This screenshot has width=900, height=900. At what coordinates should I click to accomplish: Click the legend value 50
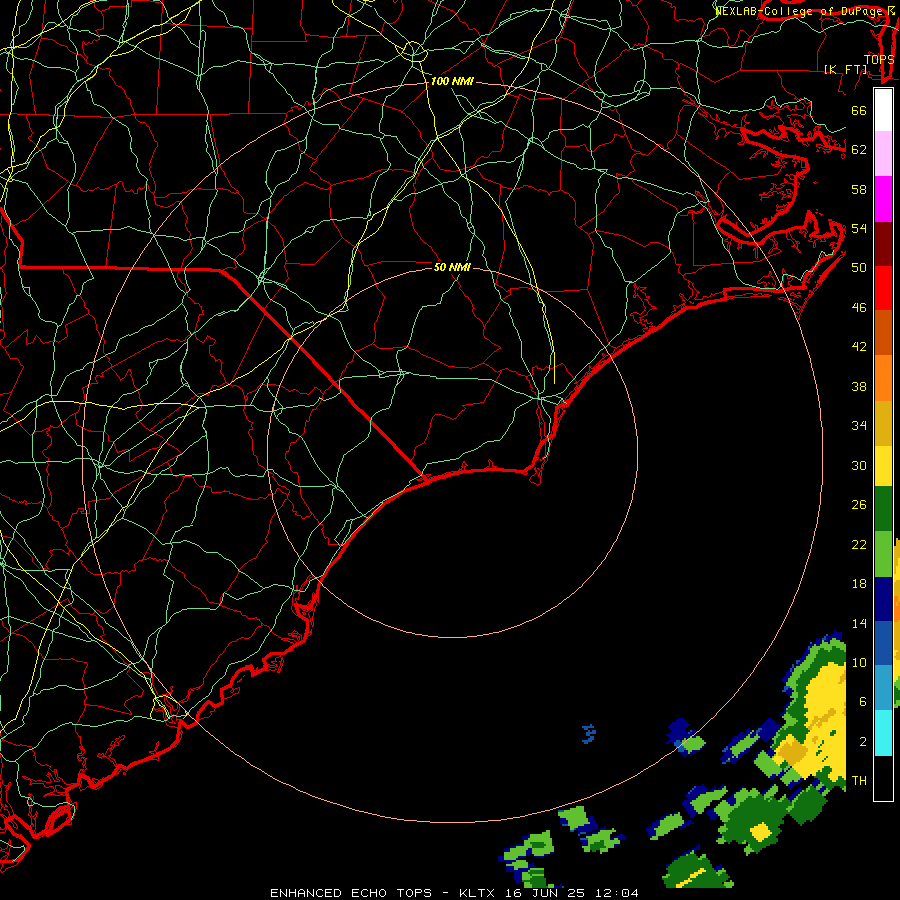point(859,268)
